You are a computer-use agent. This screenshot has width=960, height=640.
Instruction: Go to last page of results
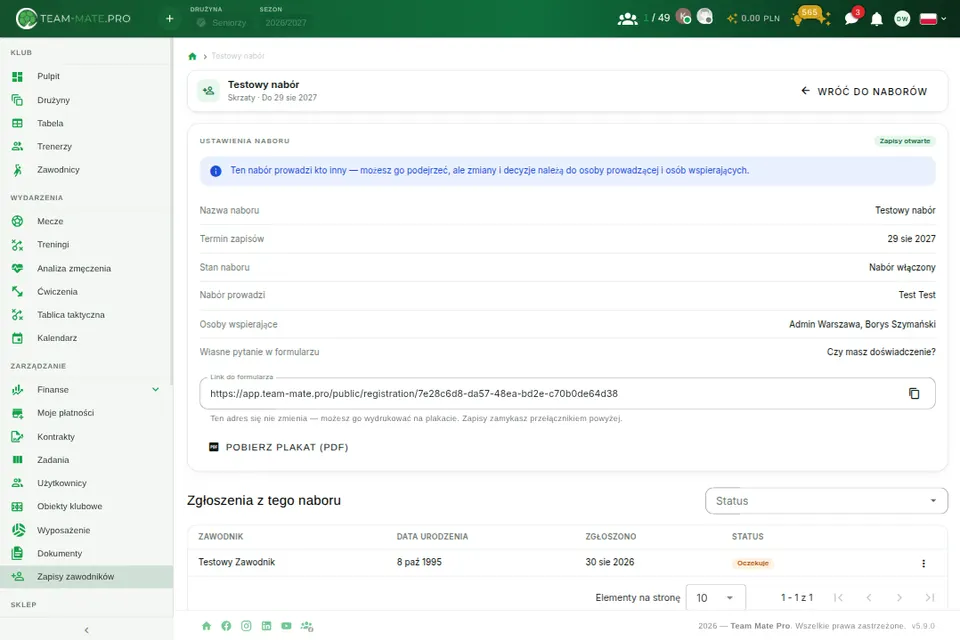click(930, 598)
